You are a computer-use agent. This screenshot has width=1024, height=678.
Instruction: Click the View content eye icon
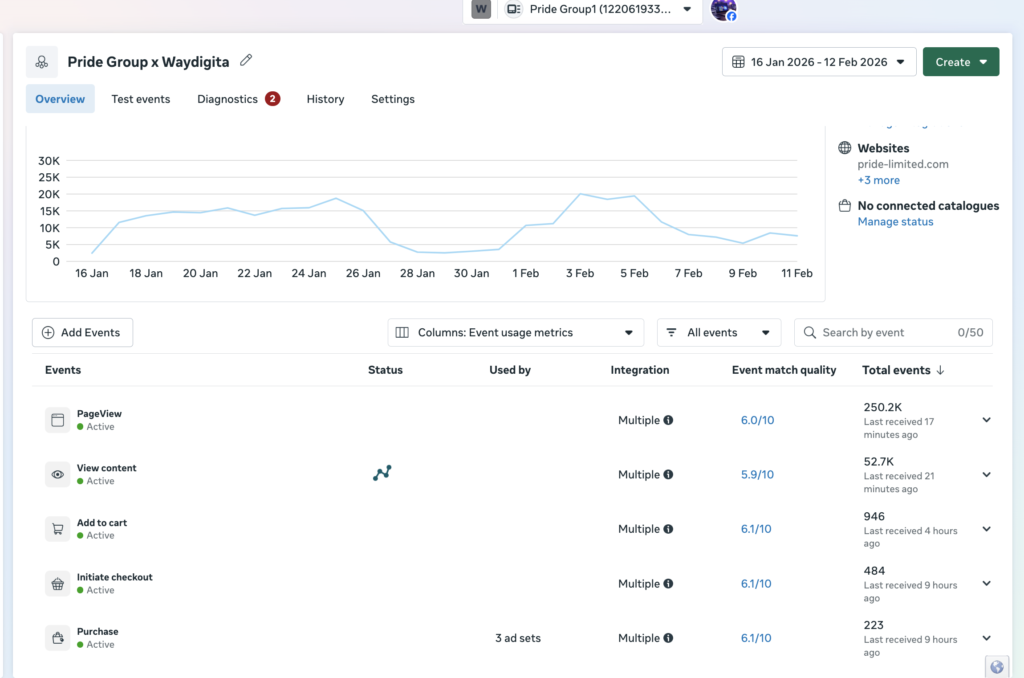[x=58, y=475]
